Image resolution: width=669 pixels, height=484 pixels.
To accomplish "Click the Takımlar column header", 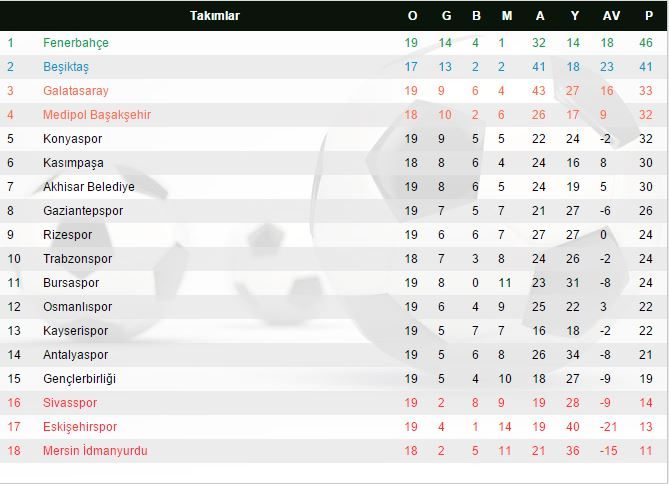I will (x=215, y=16).
